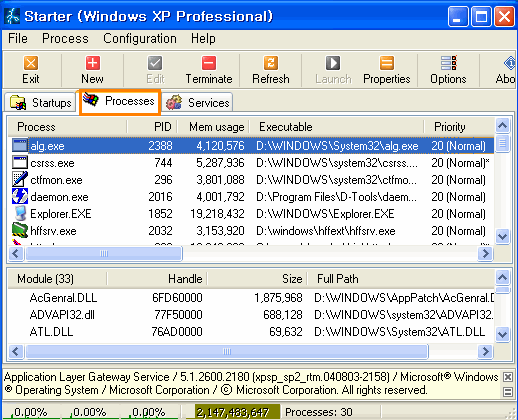Click process list scroll right arrow
Screen dimensions: 518x420
pyautogui.click(x=485, y=254)
